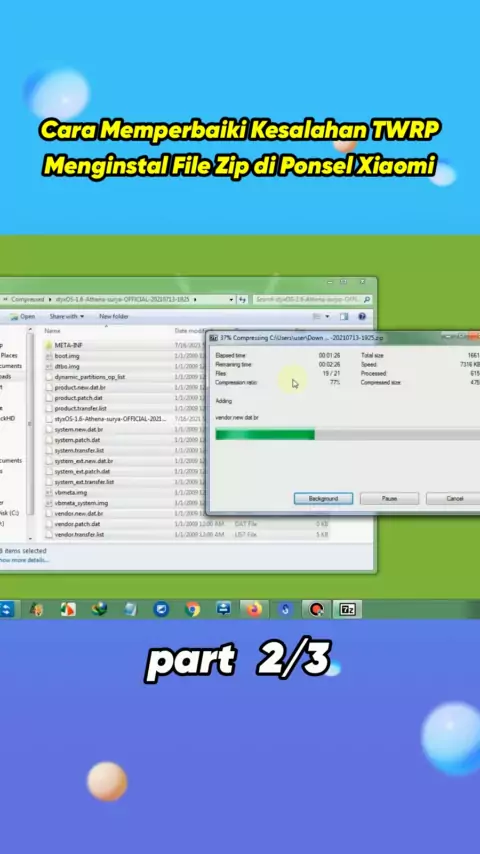Open Firefox from the taskbar
Viewport: 480px width, 854px height.
tap(254, 609)
